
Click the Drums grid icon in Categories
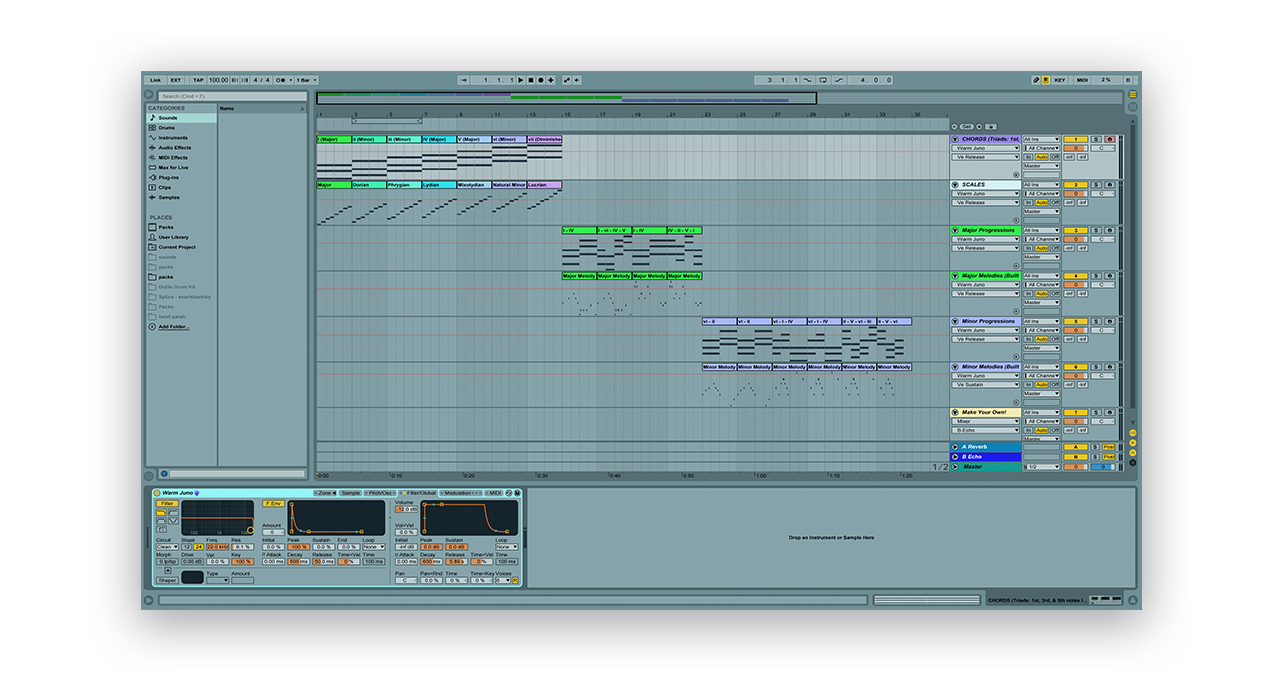coord(152,128)
